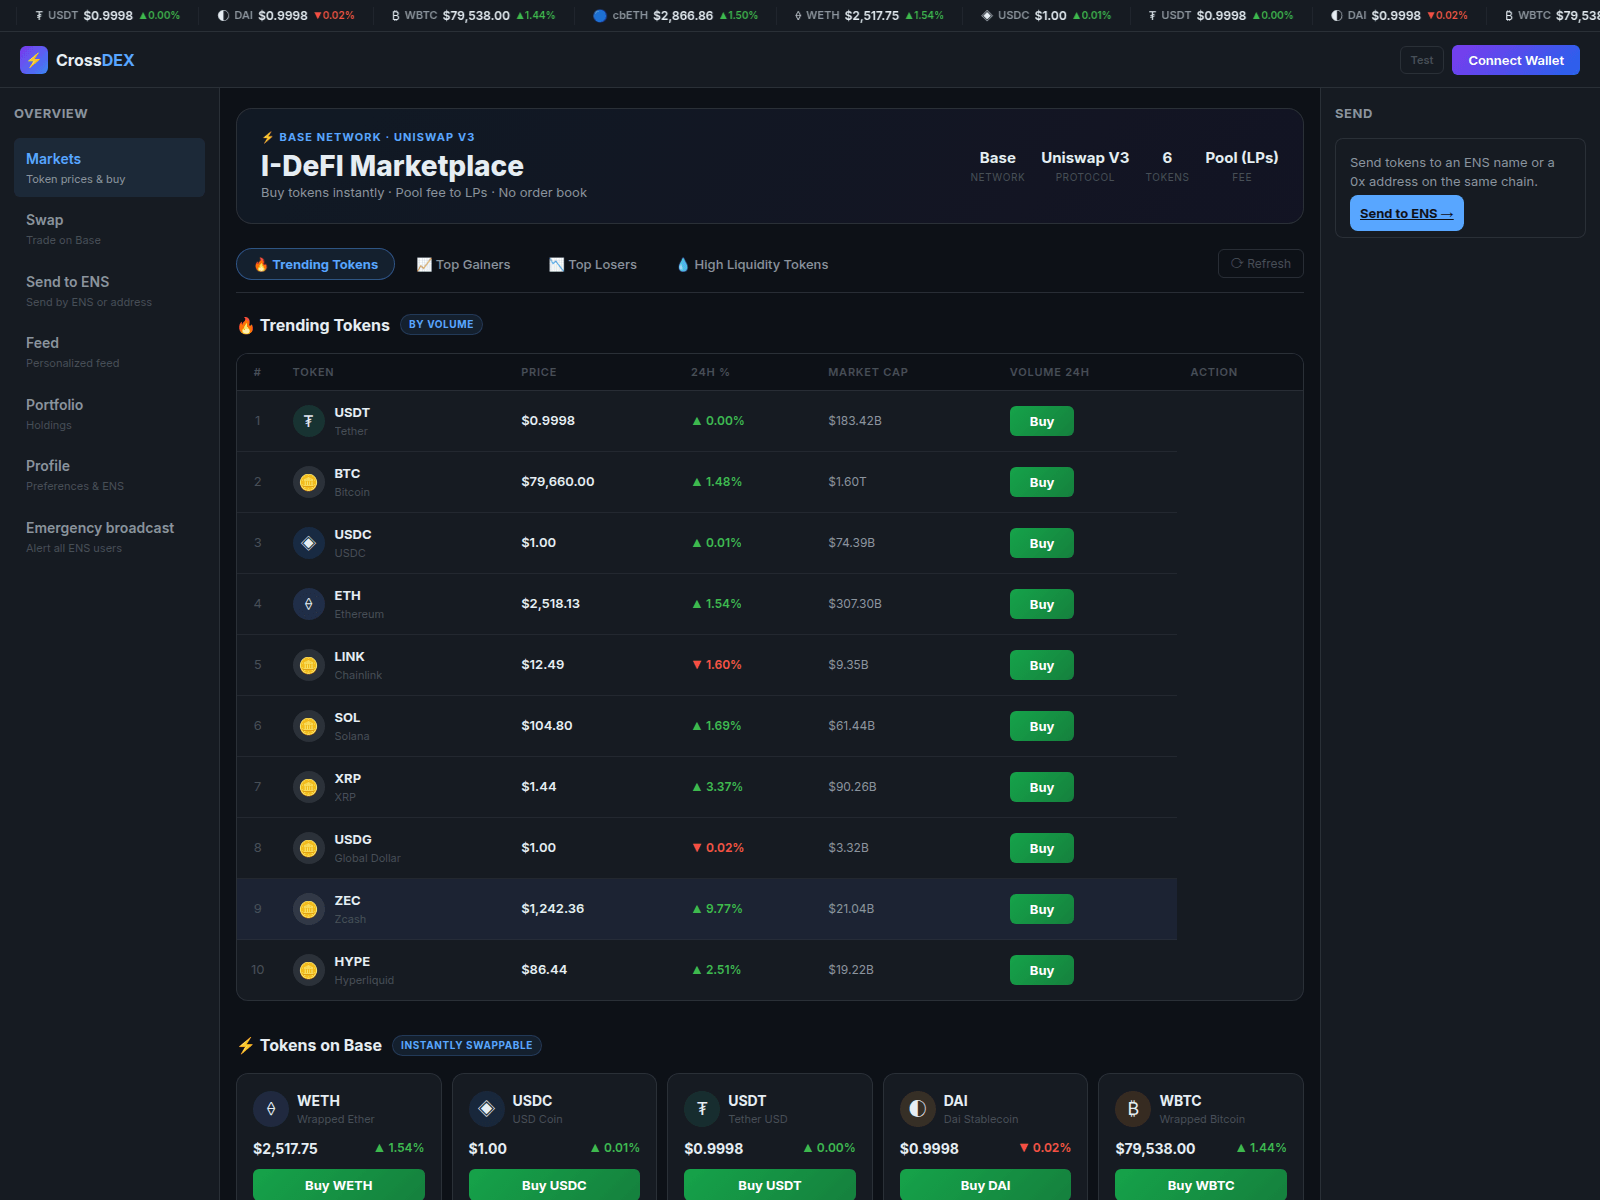Refresh the token list
Image resolution: width=1600 pixels, height=1200 pixels.
pos(1261,263)
